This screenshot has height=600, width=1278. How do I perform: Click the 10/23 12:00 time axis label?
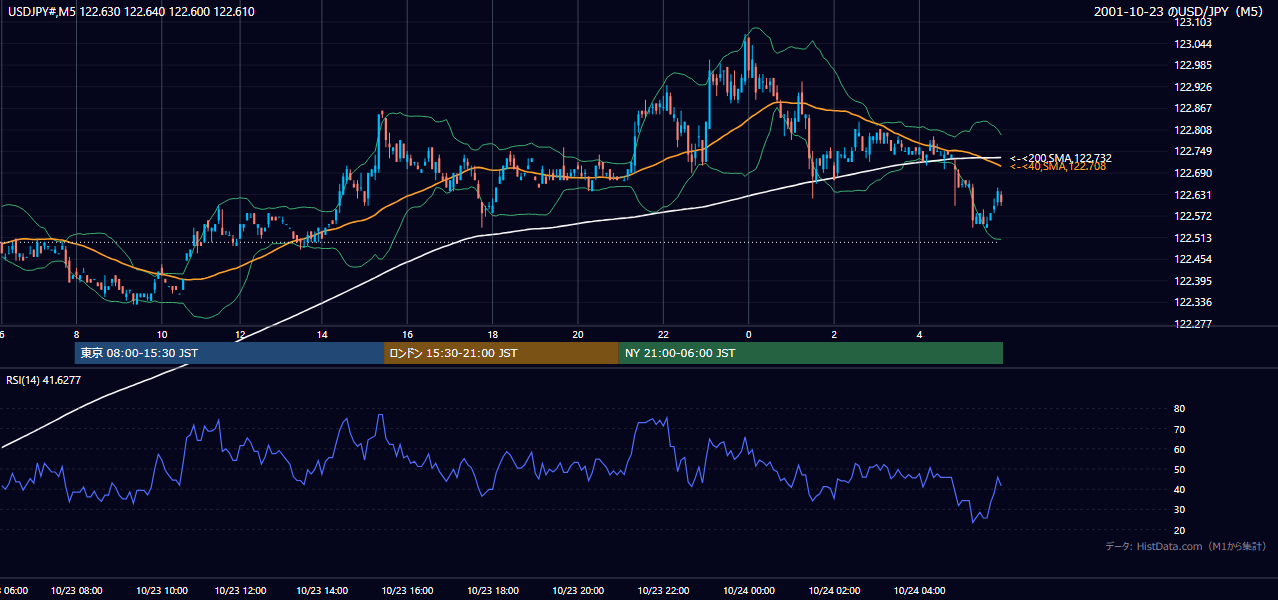[x=239, y=590]
